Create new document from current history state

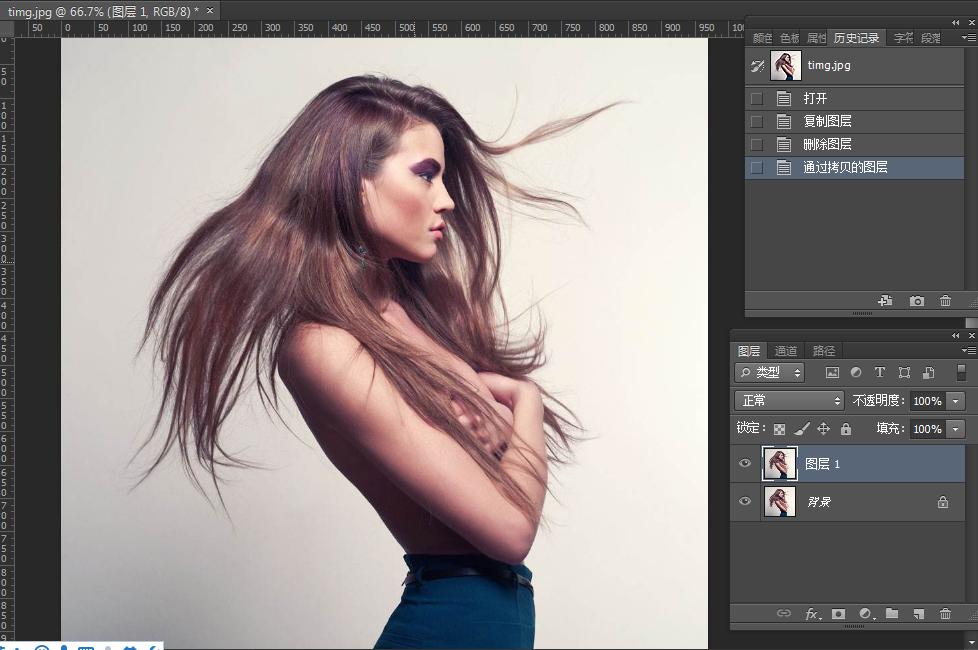click(x=885, y=301)
